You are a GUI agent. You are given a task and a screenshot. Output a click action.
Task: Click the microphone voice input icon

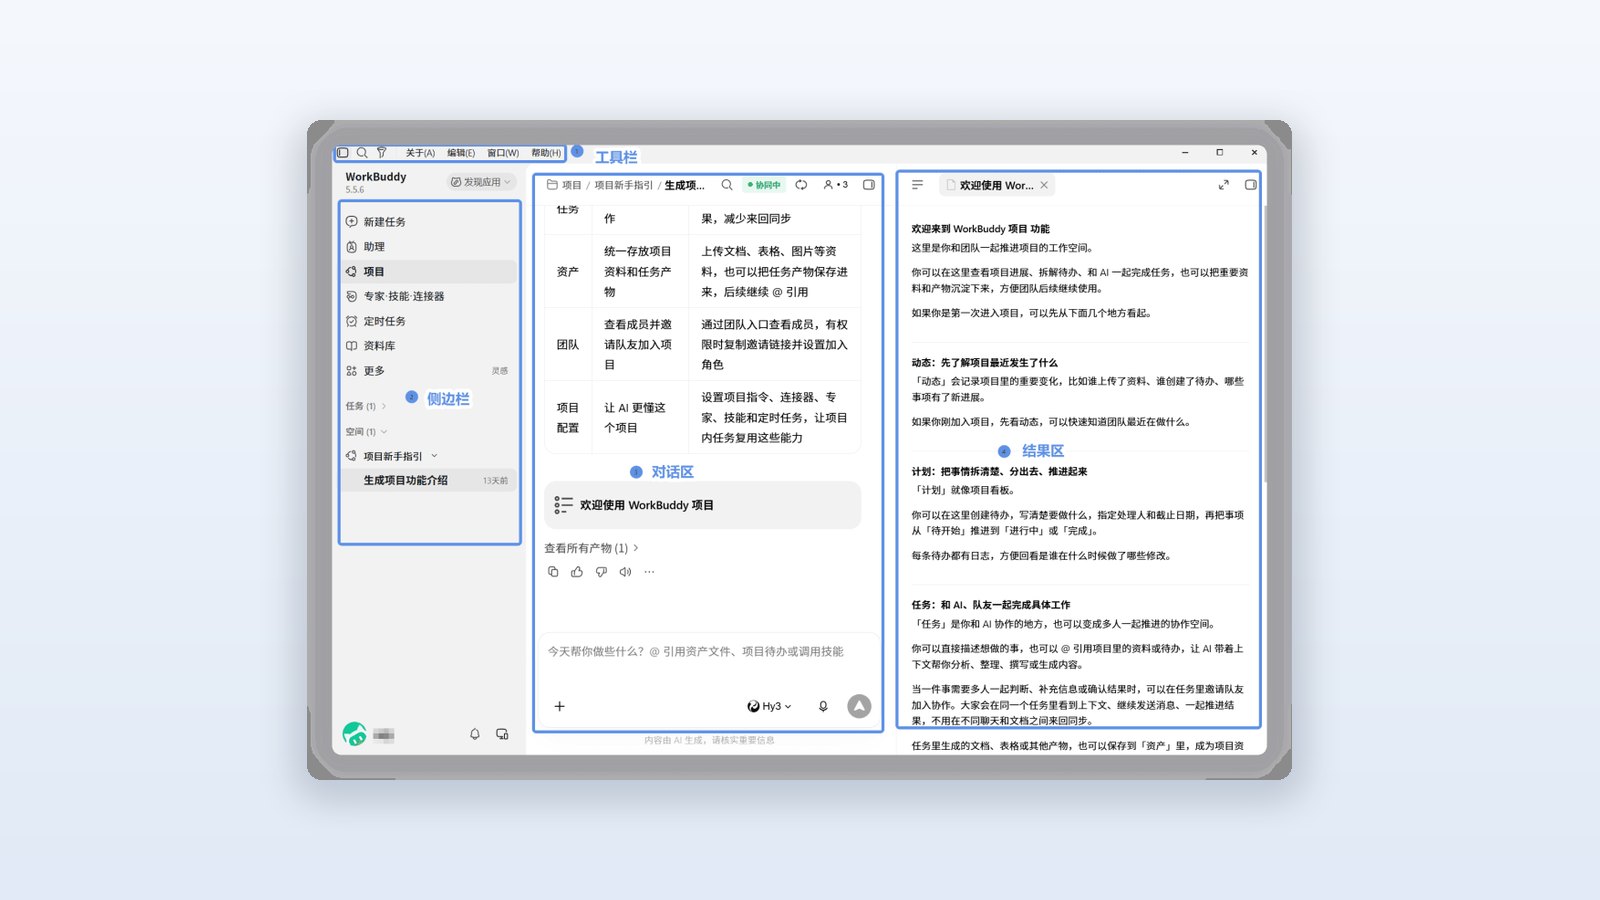823,706
